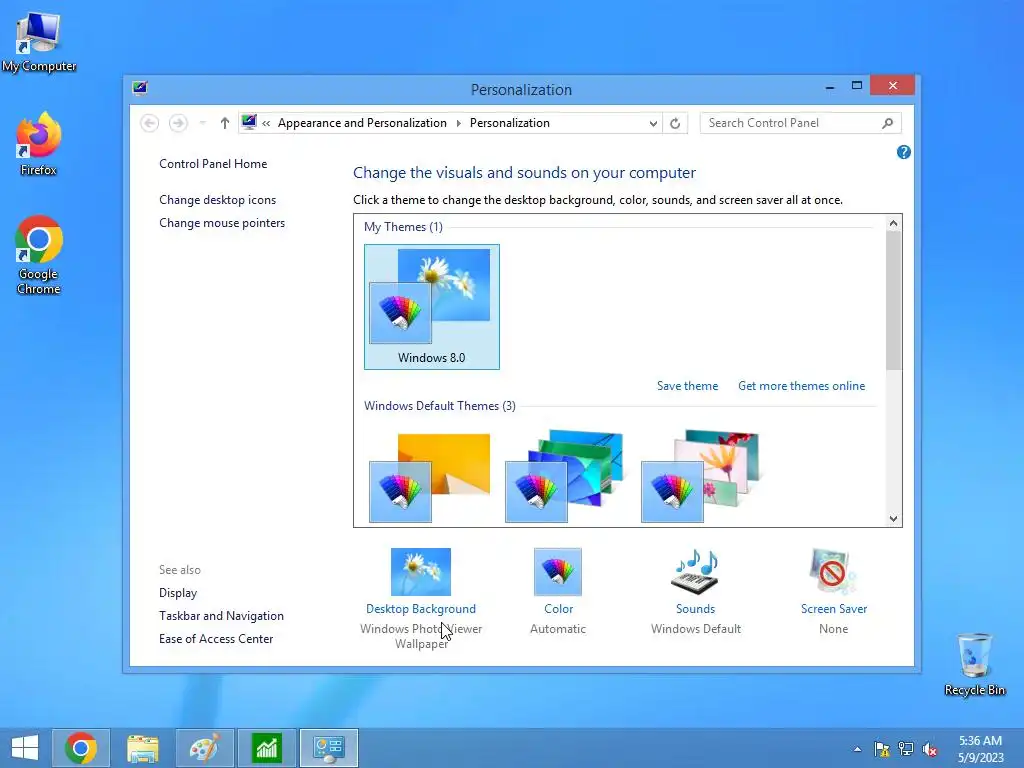Click themes list scroll up arrow
This screenshot has height=768, width=1024.
tap(893, 223)
